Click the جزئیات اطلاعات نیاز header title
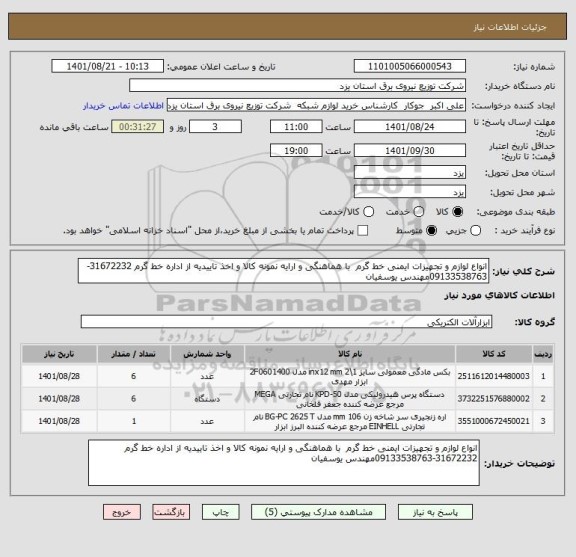This screenshot has height=557, width=576. tap(510, 27)
